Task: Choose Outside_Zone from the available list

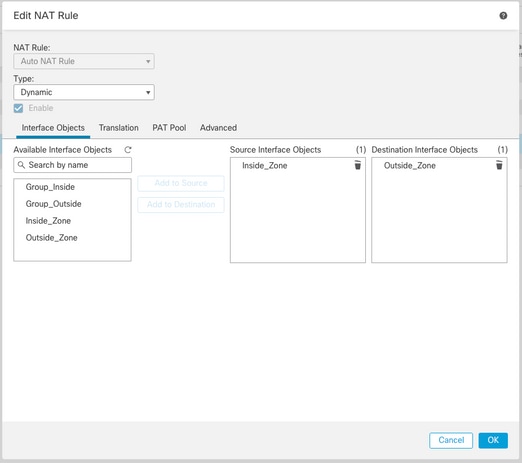Action: pyautogui.click(x=51, y=238)
